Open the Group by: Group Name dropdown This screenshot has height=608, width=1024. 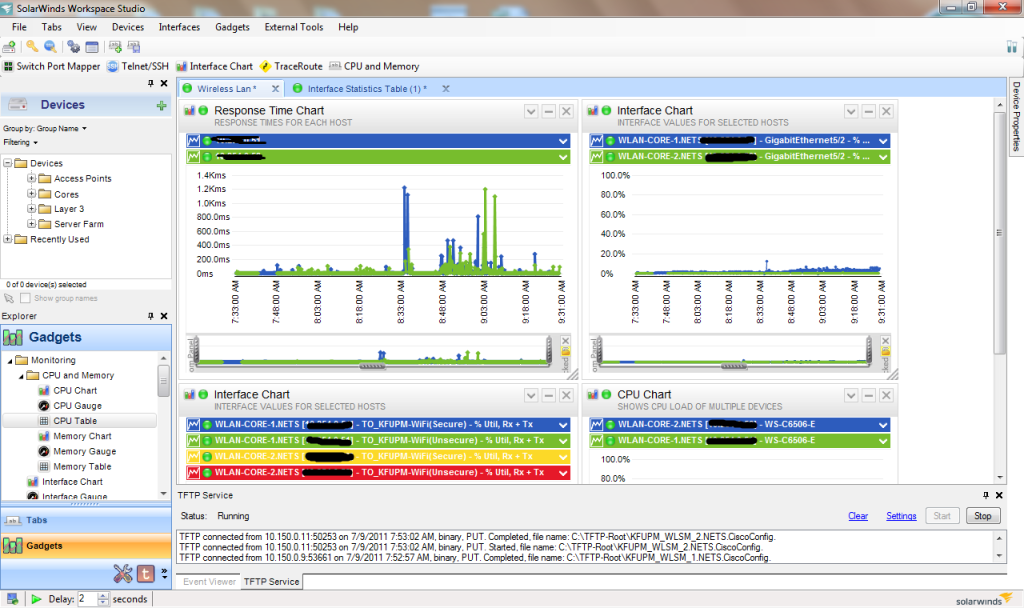pyautogui.click(x=45, y=129)
